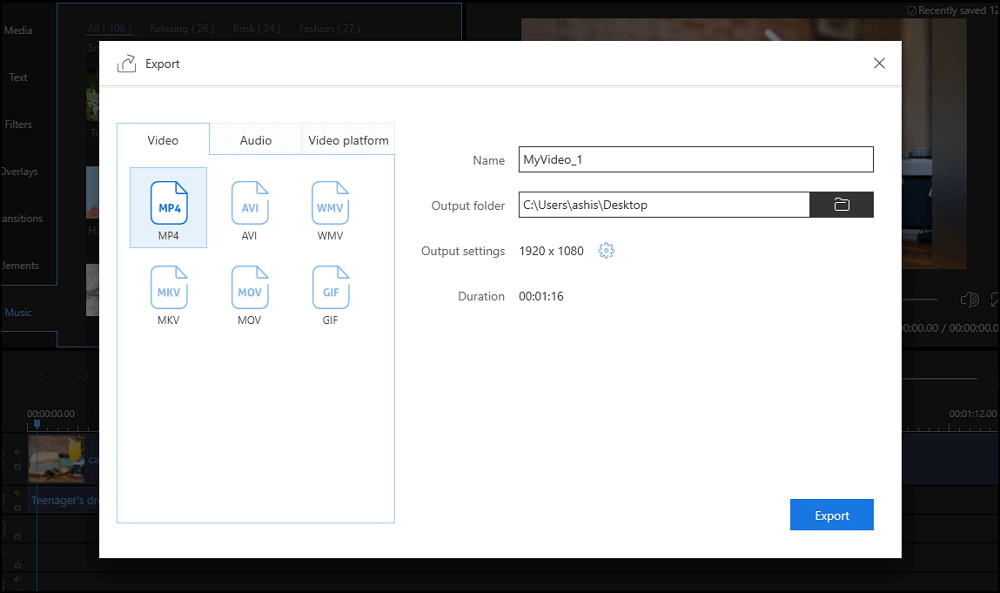Select the MKV format icon

pos(168,288)
